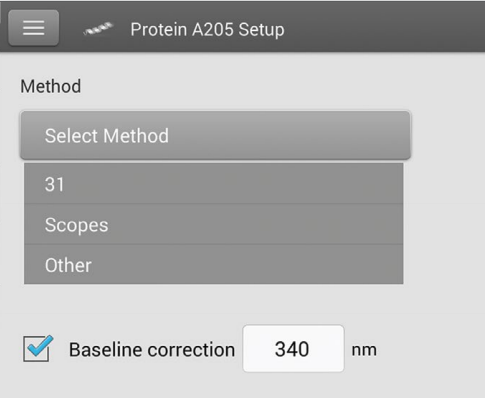This screenshot has width=485, height=398.
Task: Collapse the open Method list via its header
Action: click(x=215, y=135)
